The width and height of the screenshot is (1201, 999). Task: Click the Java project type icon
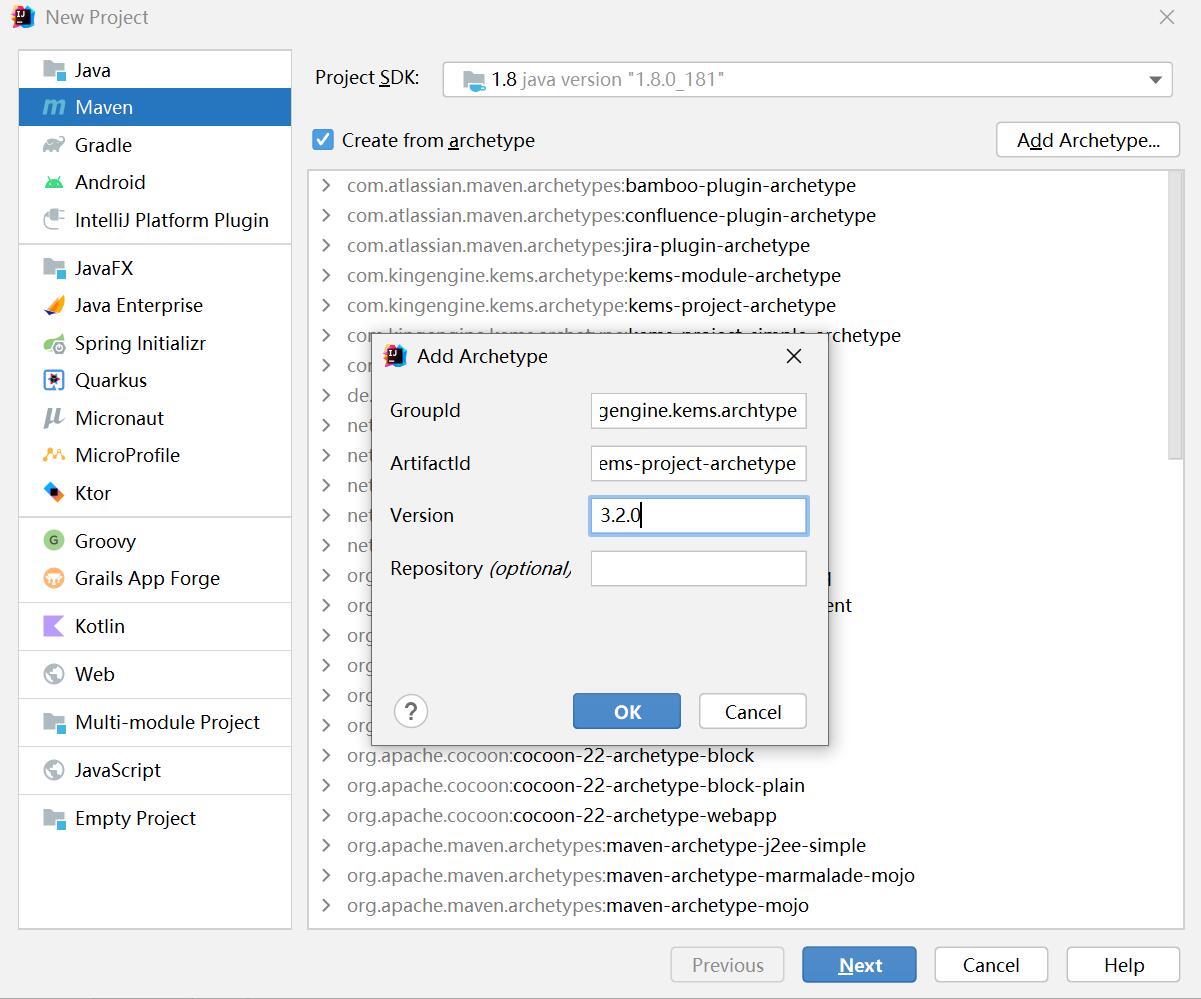(x=54, y=70)
